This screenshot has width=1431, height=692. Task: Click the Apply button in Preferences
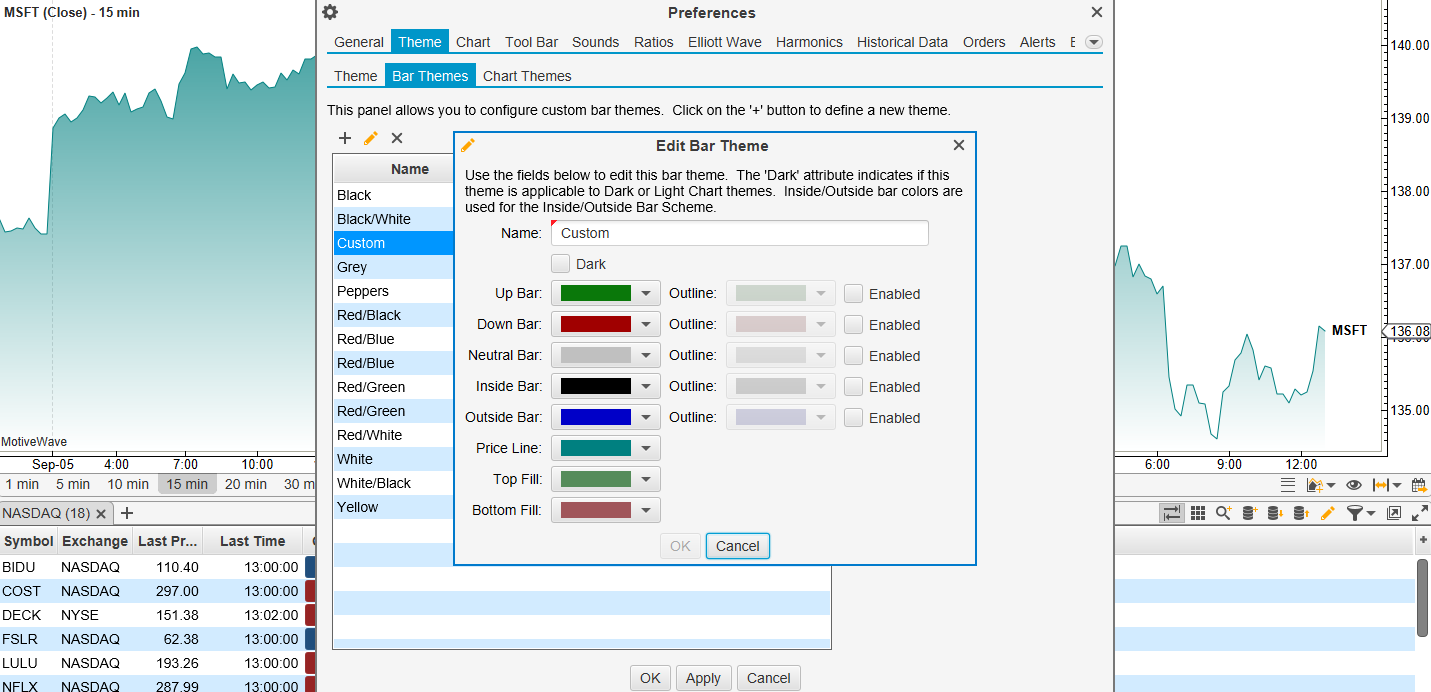703,678
